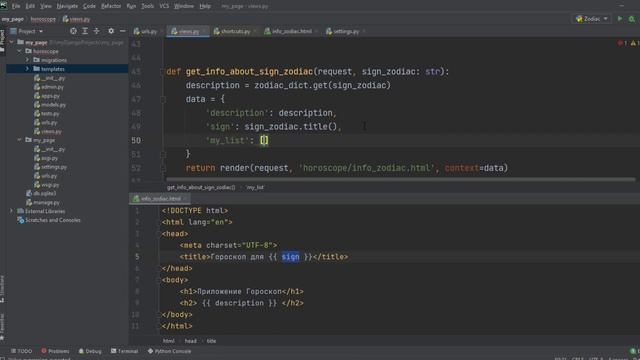
Task: Click the Collapse All icon in Project panel
Action: click(x=96, y=31)
